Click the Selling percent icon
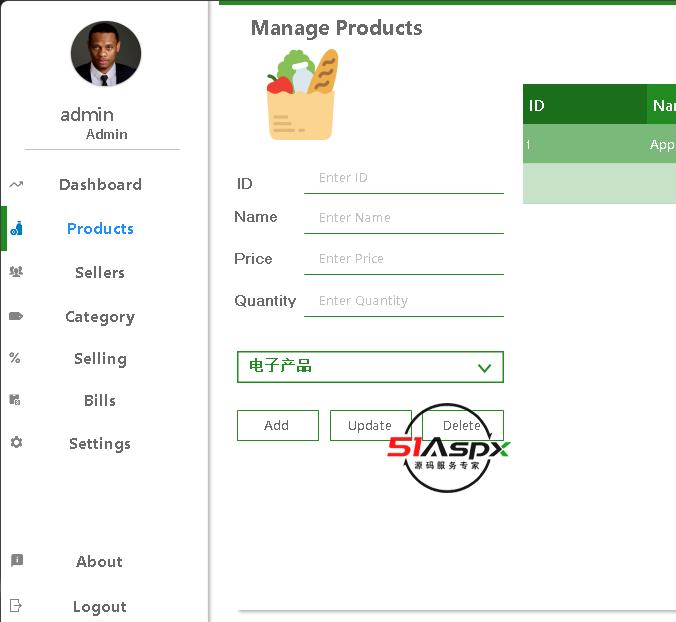The height and width of the screenshot is (622, 676). point(15,358)
